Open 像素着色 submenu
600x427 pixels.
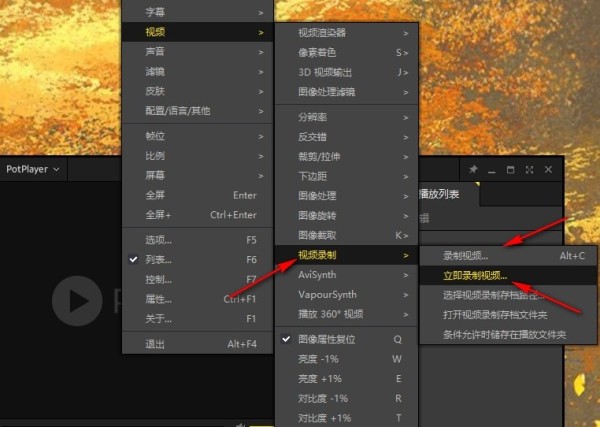[x=346, y=52]
